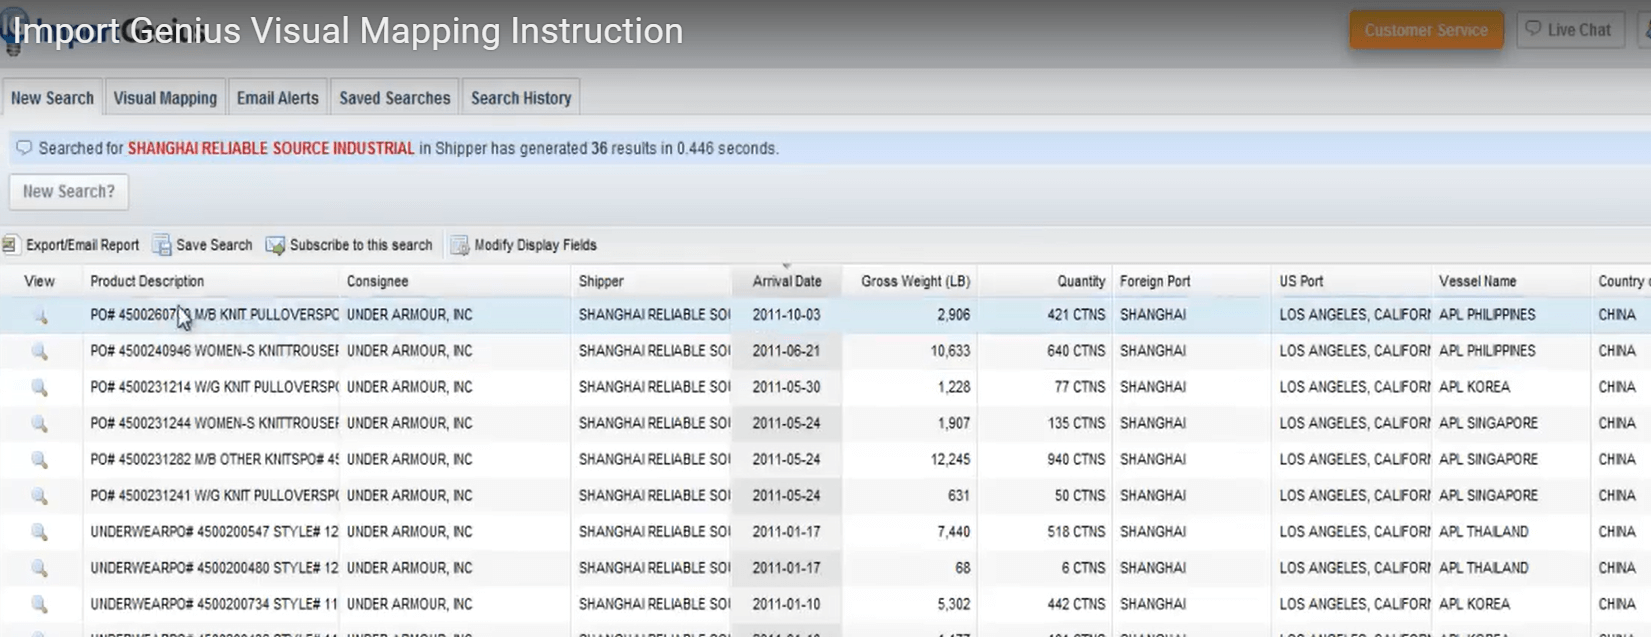
Task: Switch to the New Search tab
Action: click(52, 98)
